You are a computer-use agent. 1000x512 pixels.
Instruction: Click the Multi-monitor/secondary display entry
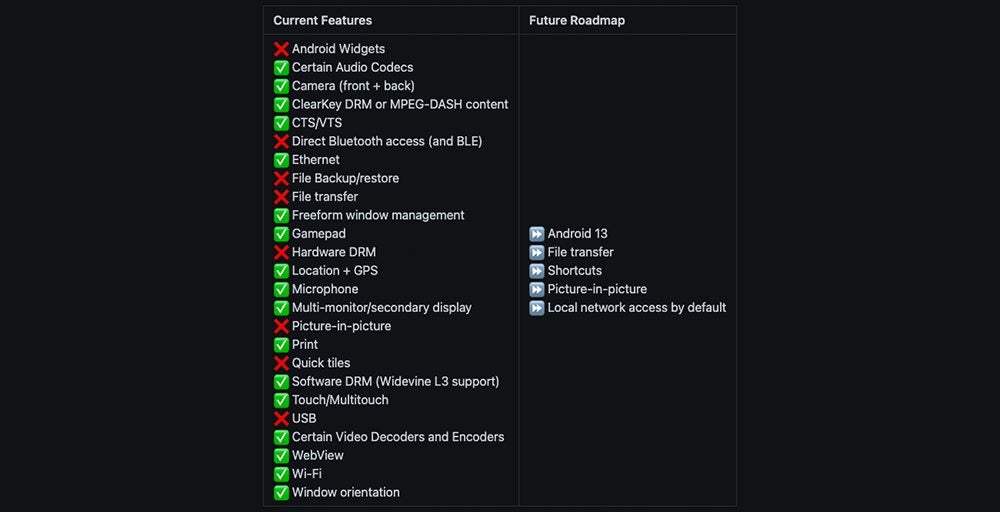click(x=381, y=308)
